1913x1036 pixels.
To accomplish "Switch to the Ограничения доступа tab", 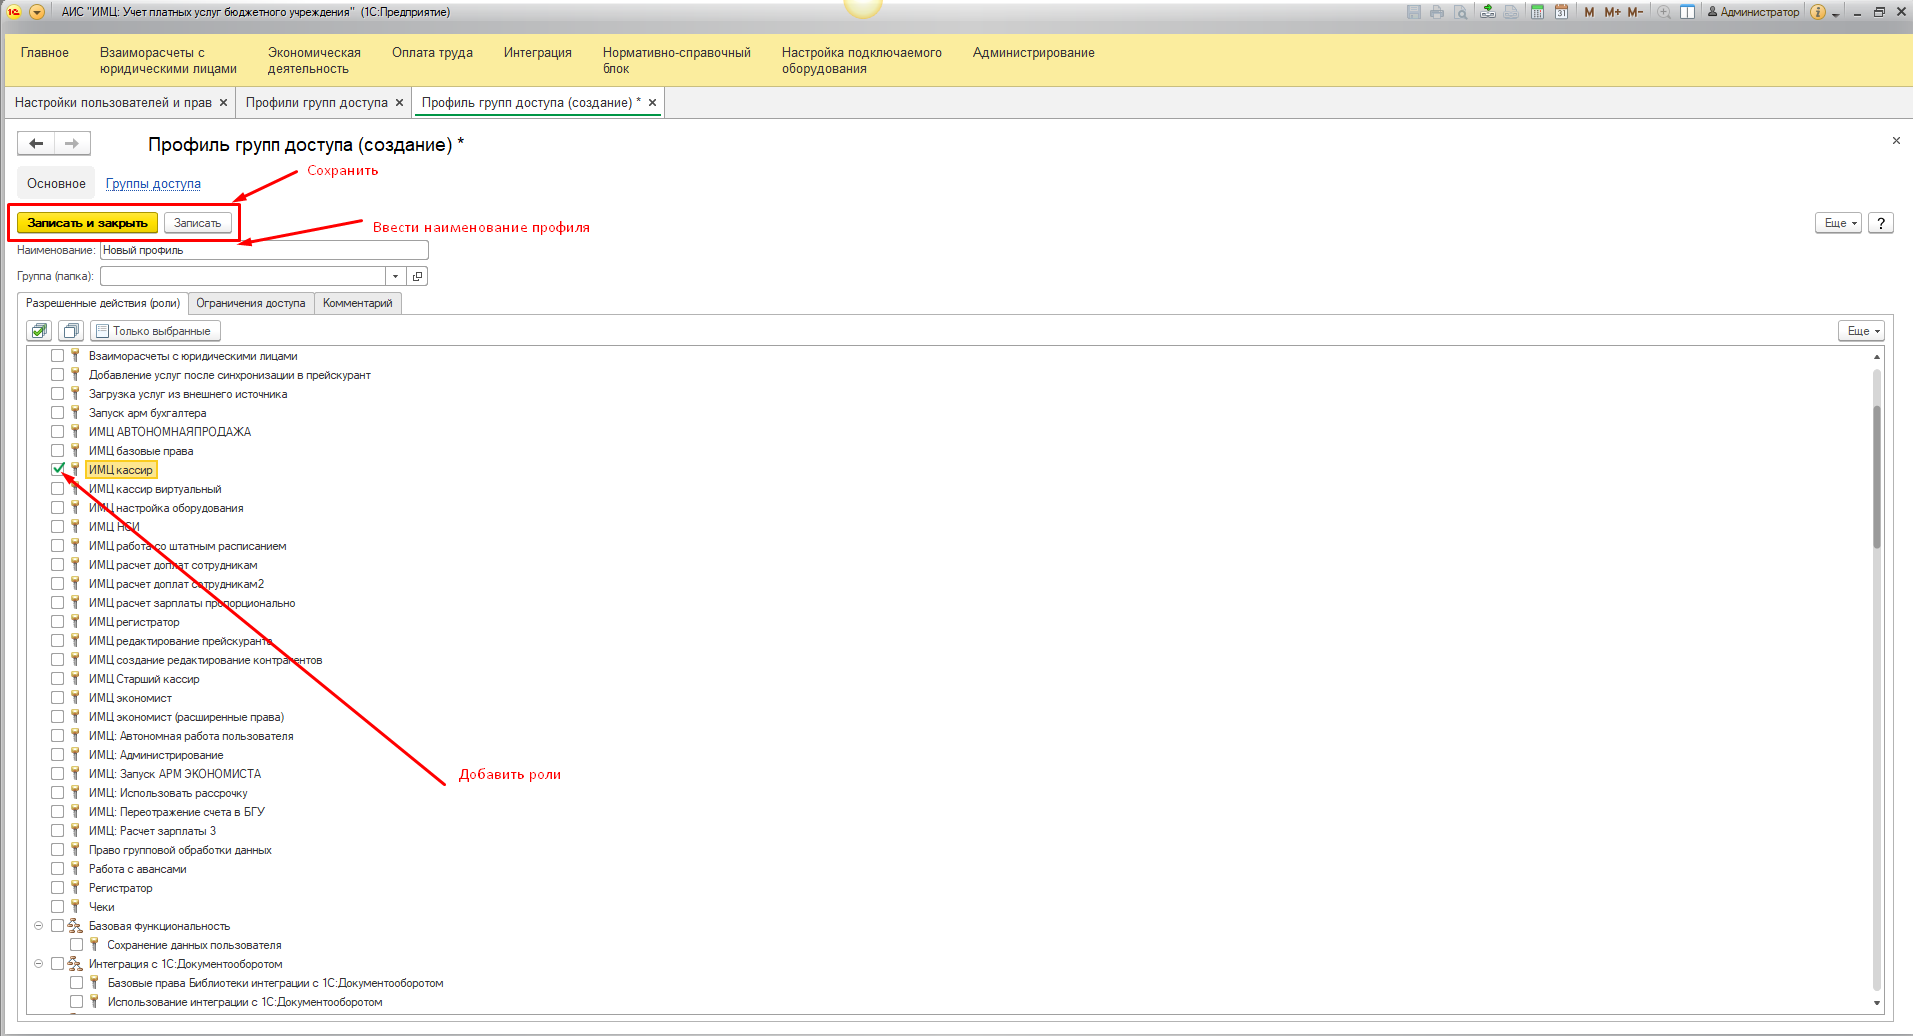I will point(250,303).
